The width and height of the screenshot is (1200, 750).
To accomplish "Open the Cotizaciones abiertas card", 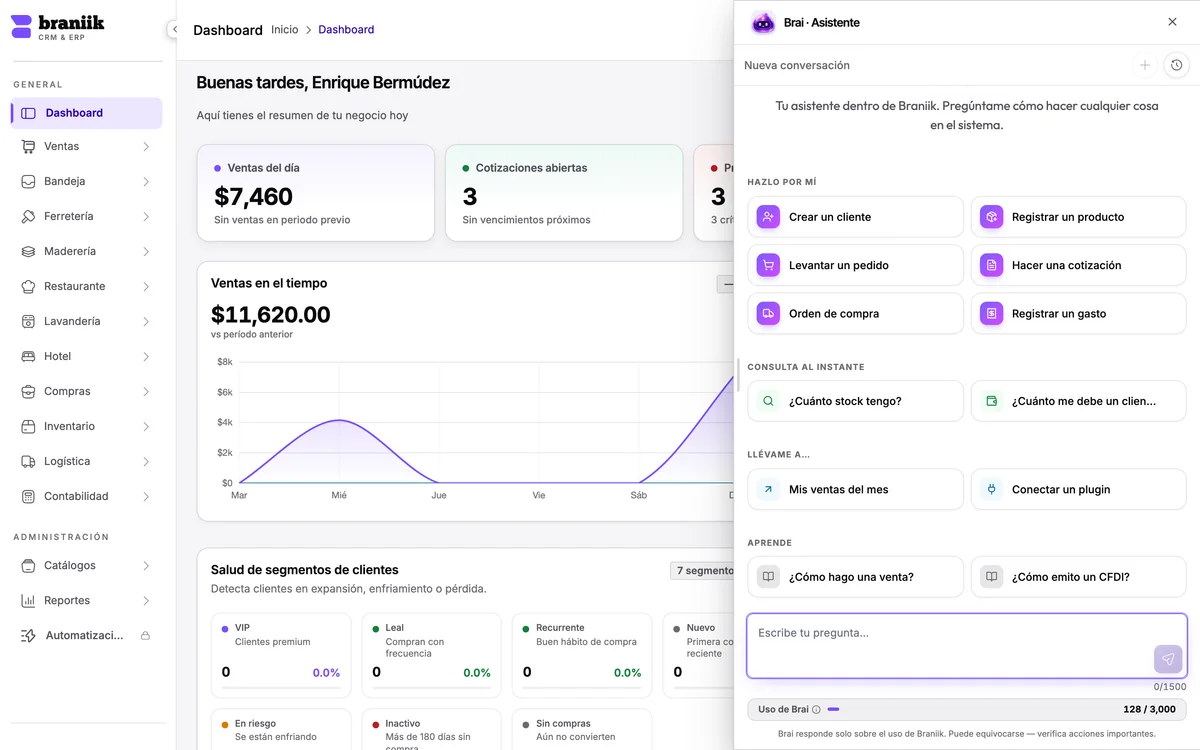I will click(x=564, y=193).
